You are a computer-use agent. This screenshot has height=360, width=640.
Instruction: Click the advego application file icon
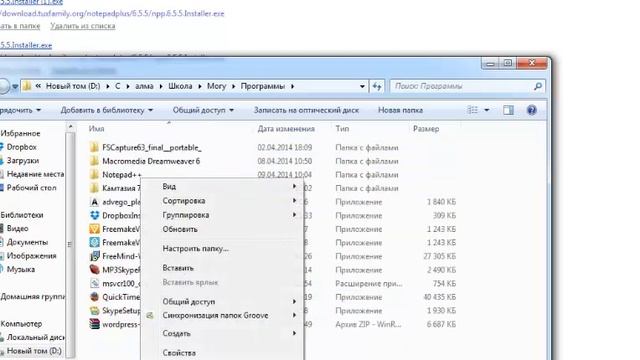pyautogui.click(x=94, y=202)
